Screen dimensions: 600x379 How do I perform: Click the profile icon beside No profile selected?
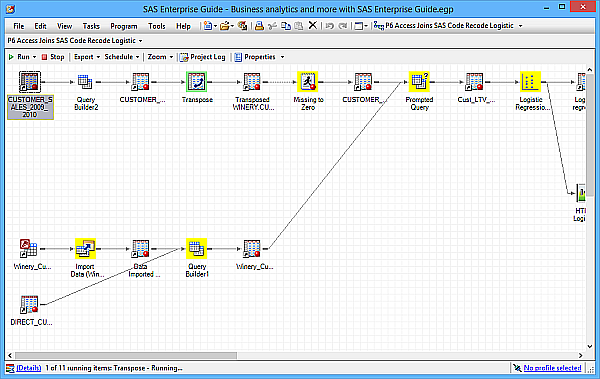(x=517, y=368)
